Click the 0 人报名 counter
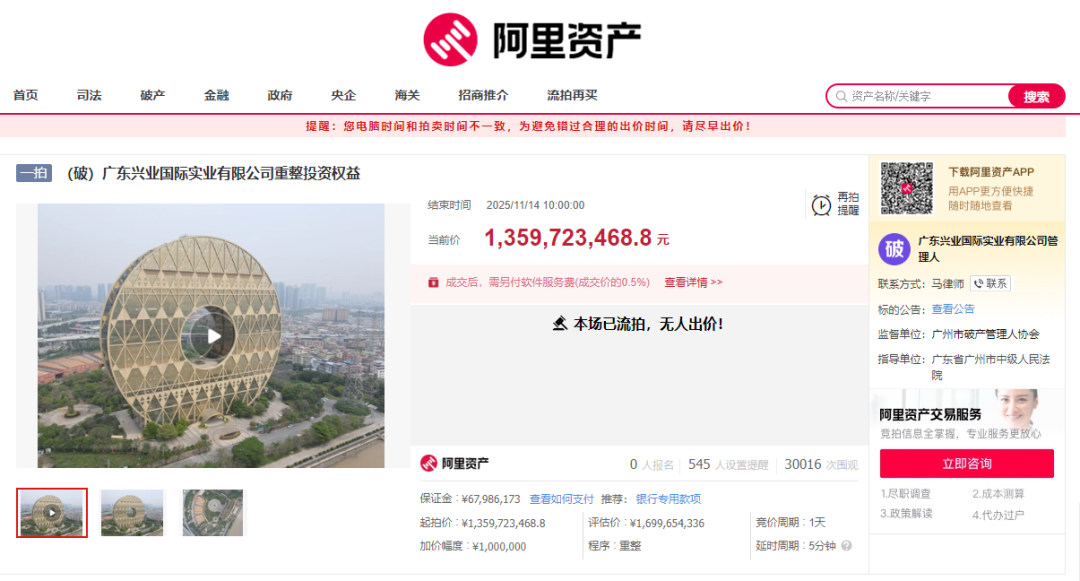The width and height of the screenshot is (1080, 581). (652, 465)
